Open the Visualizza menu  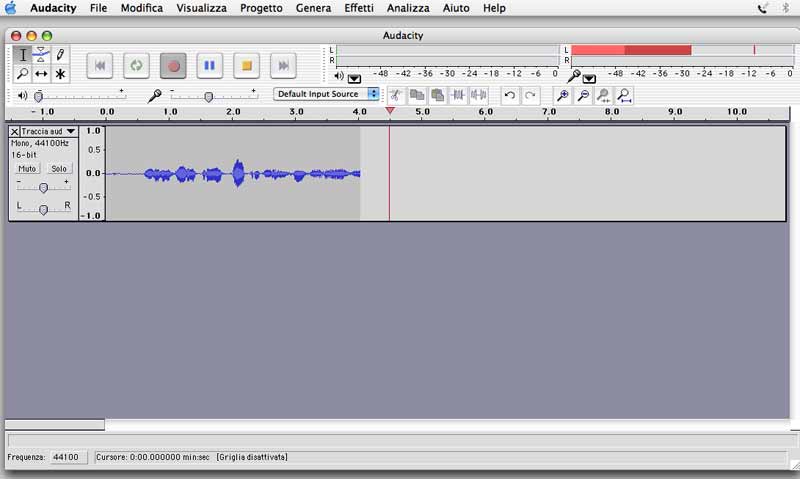pyautogui.click(x=202, y=8)
